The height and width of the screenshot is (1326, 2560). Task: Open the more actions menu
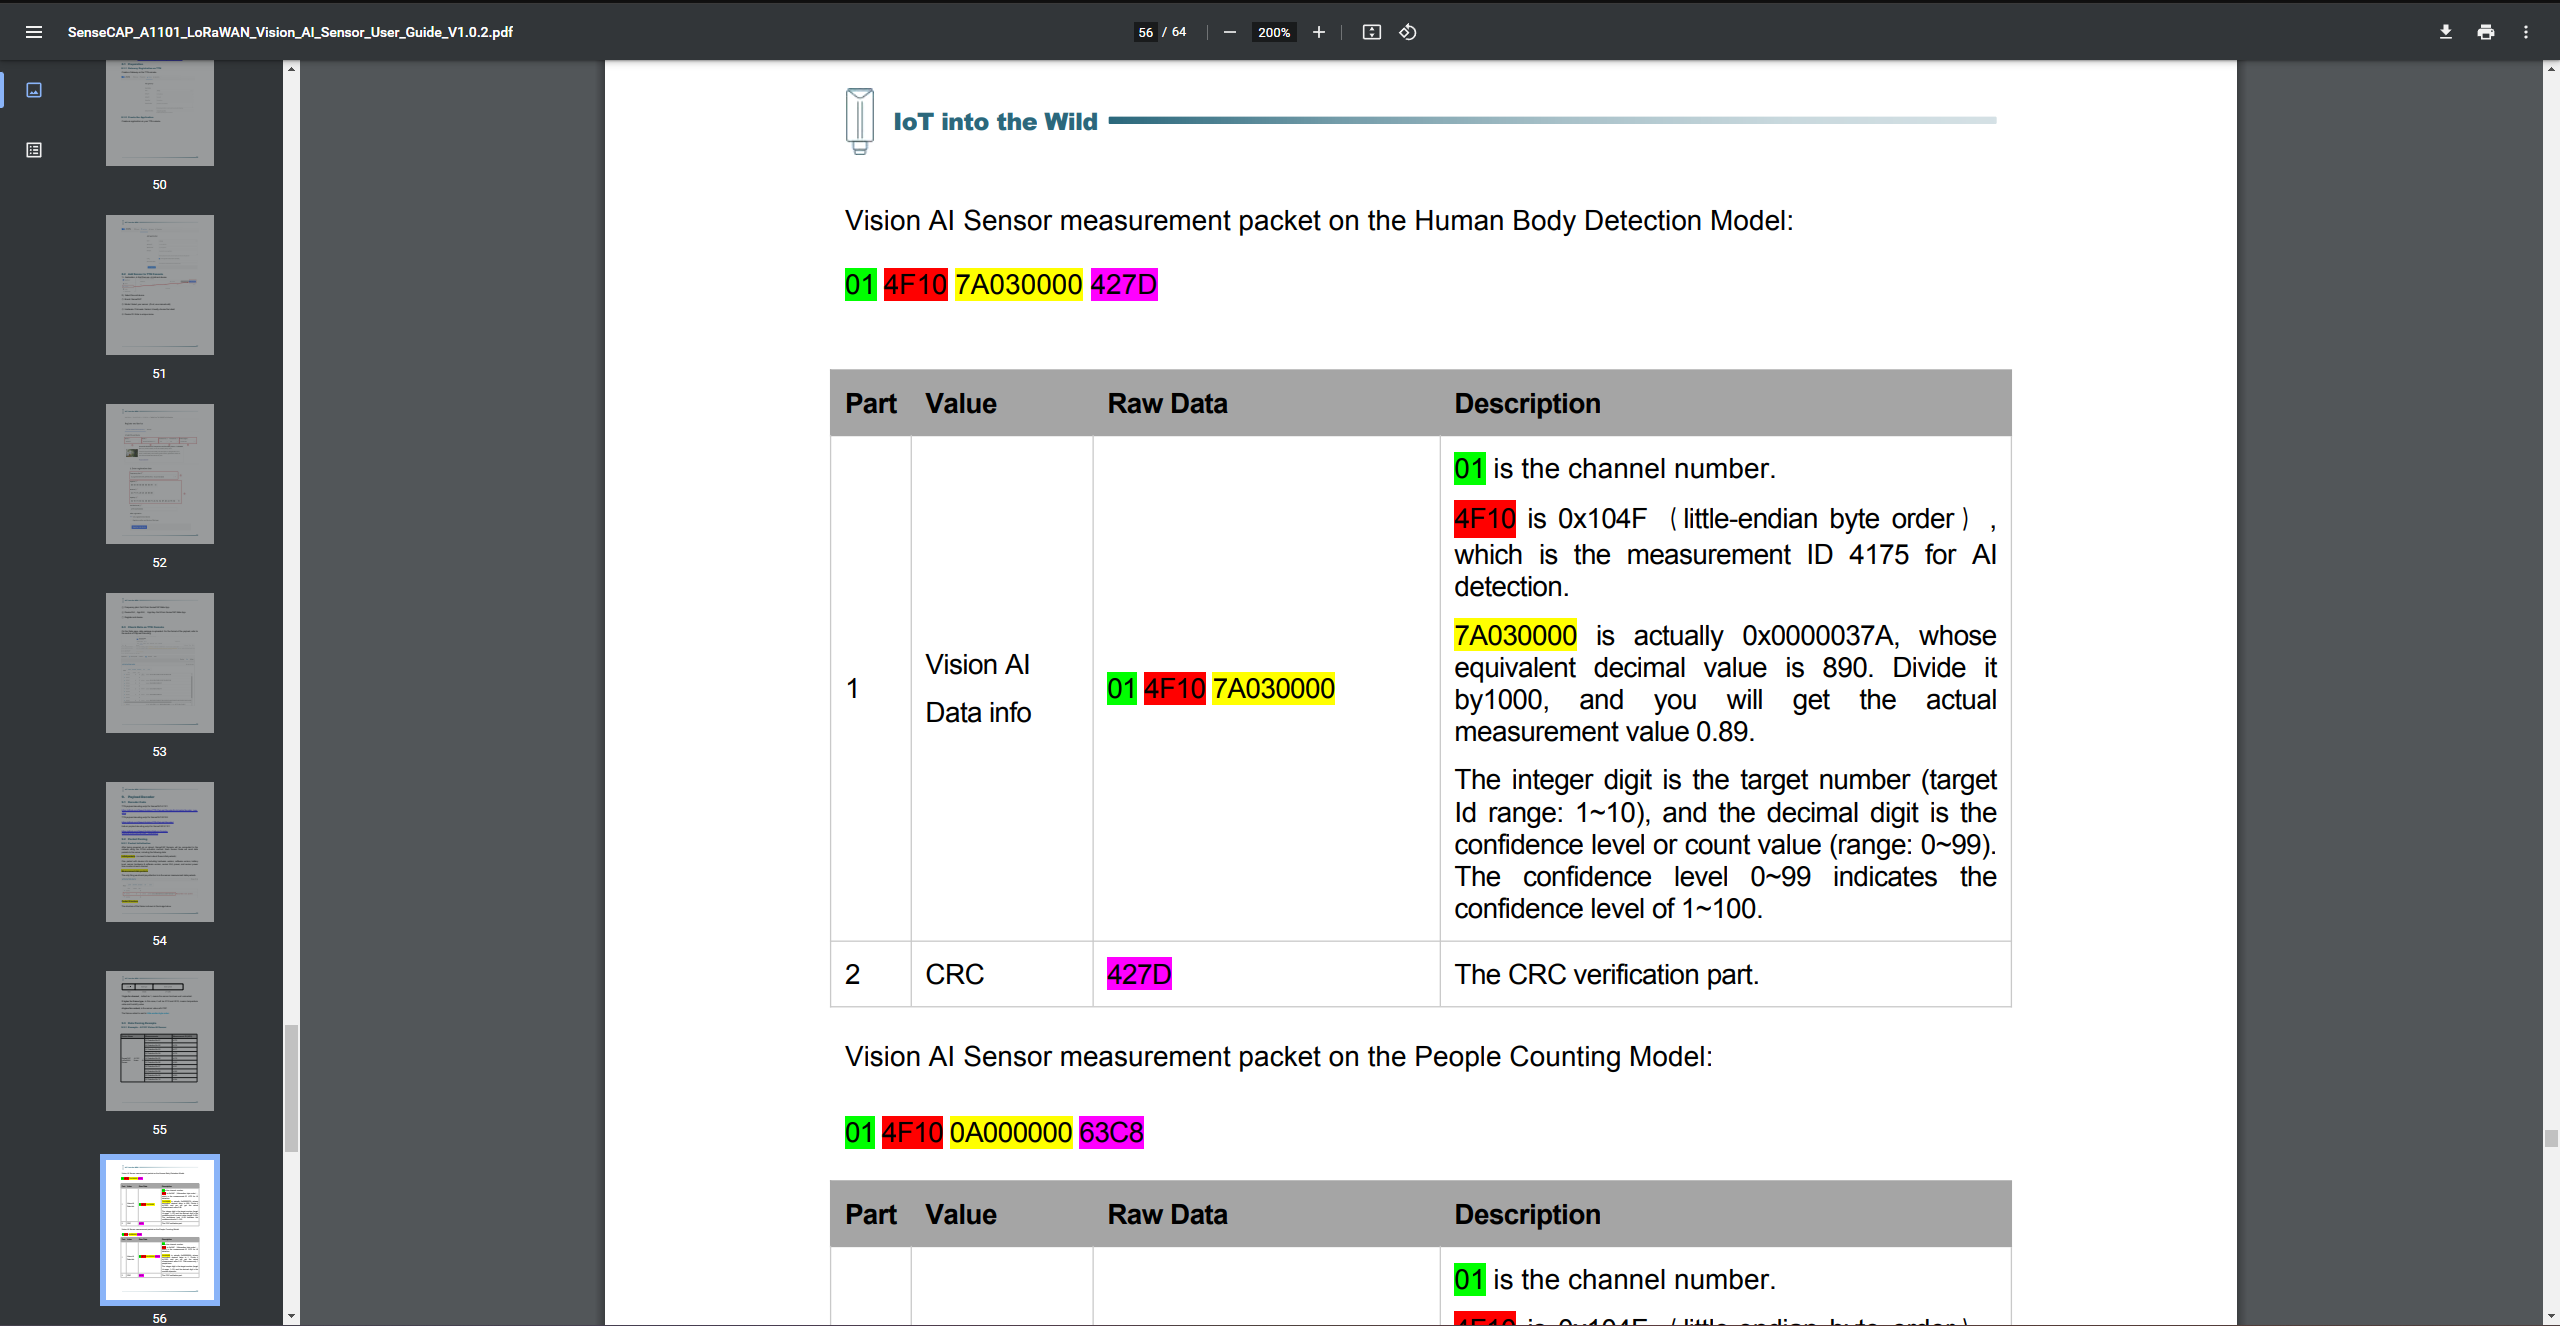(2526, 31)
